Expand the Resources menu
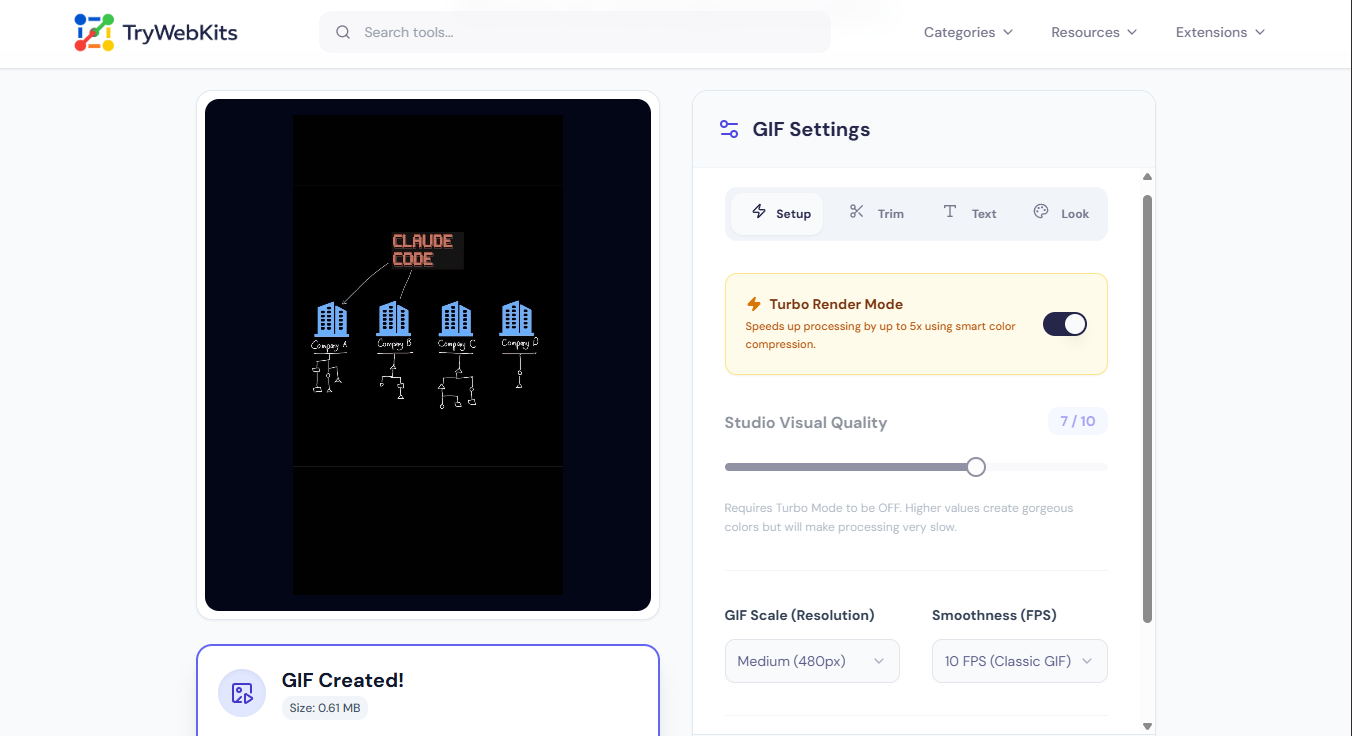This screenshot has width=1352, height=736. point(1093,32)
